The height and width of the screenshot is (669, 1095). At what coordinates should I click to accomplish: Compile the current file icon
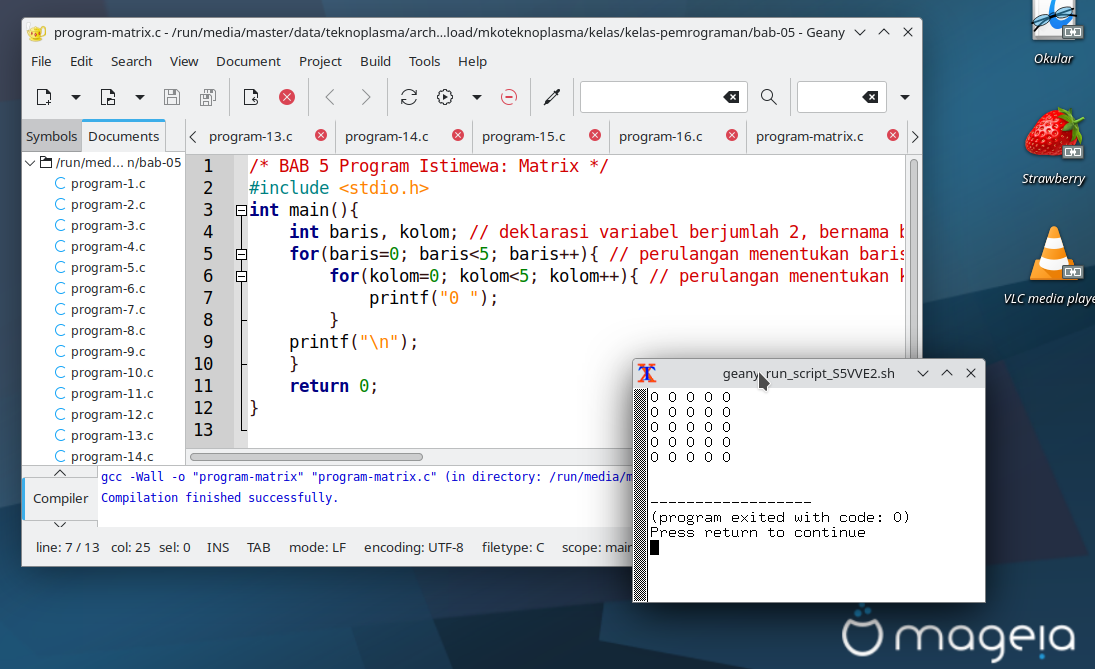click(x=409, y=97)
